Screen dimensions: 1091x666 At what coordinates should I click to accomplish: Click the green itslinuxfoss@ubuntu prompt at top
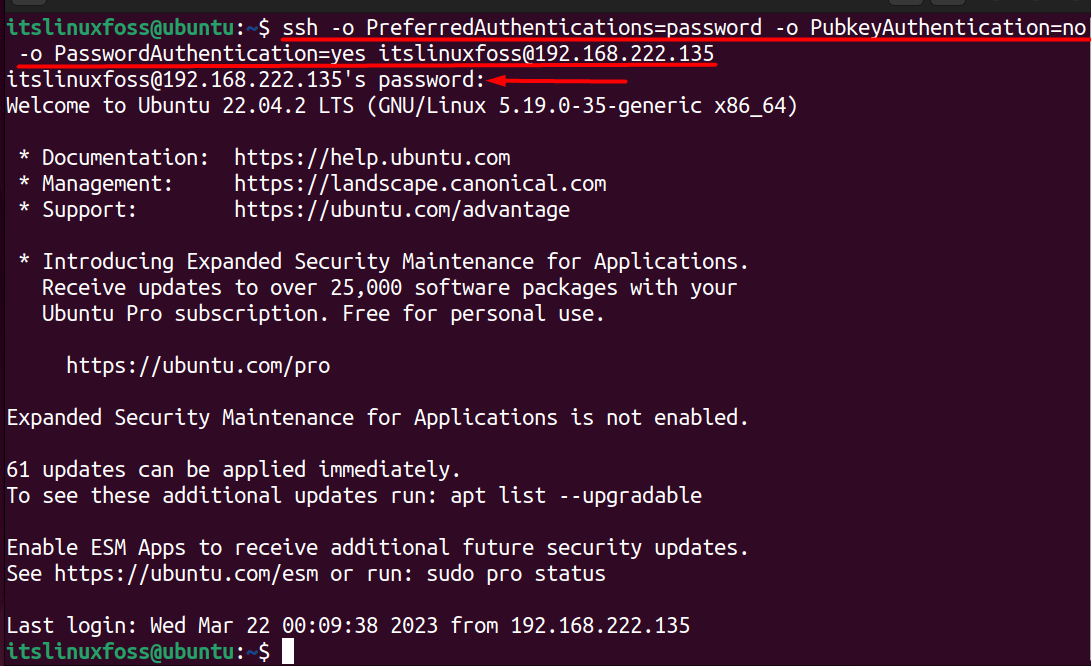point(120,28)
